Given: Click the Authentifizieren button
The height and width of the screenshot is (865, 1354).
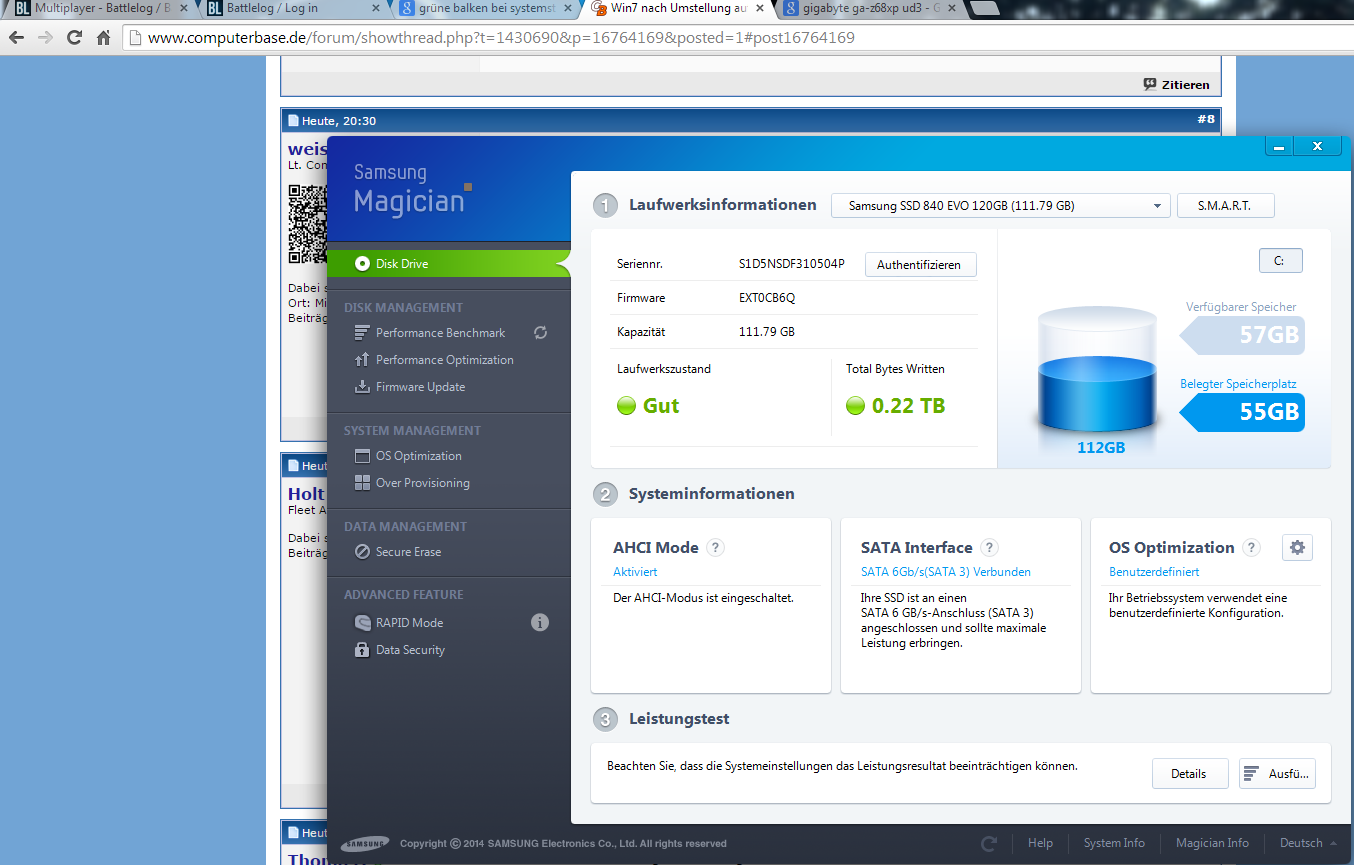Looking at the screenshot, I should click(x=919, y=265).
